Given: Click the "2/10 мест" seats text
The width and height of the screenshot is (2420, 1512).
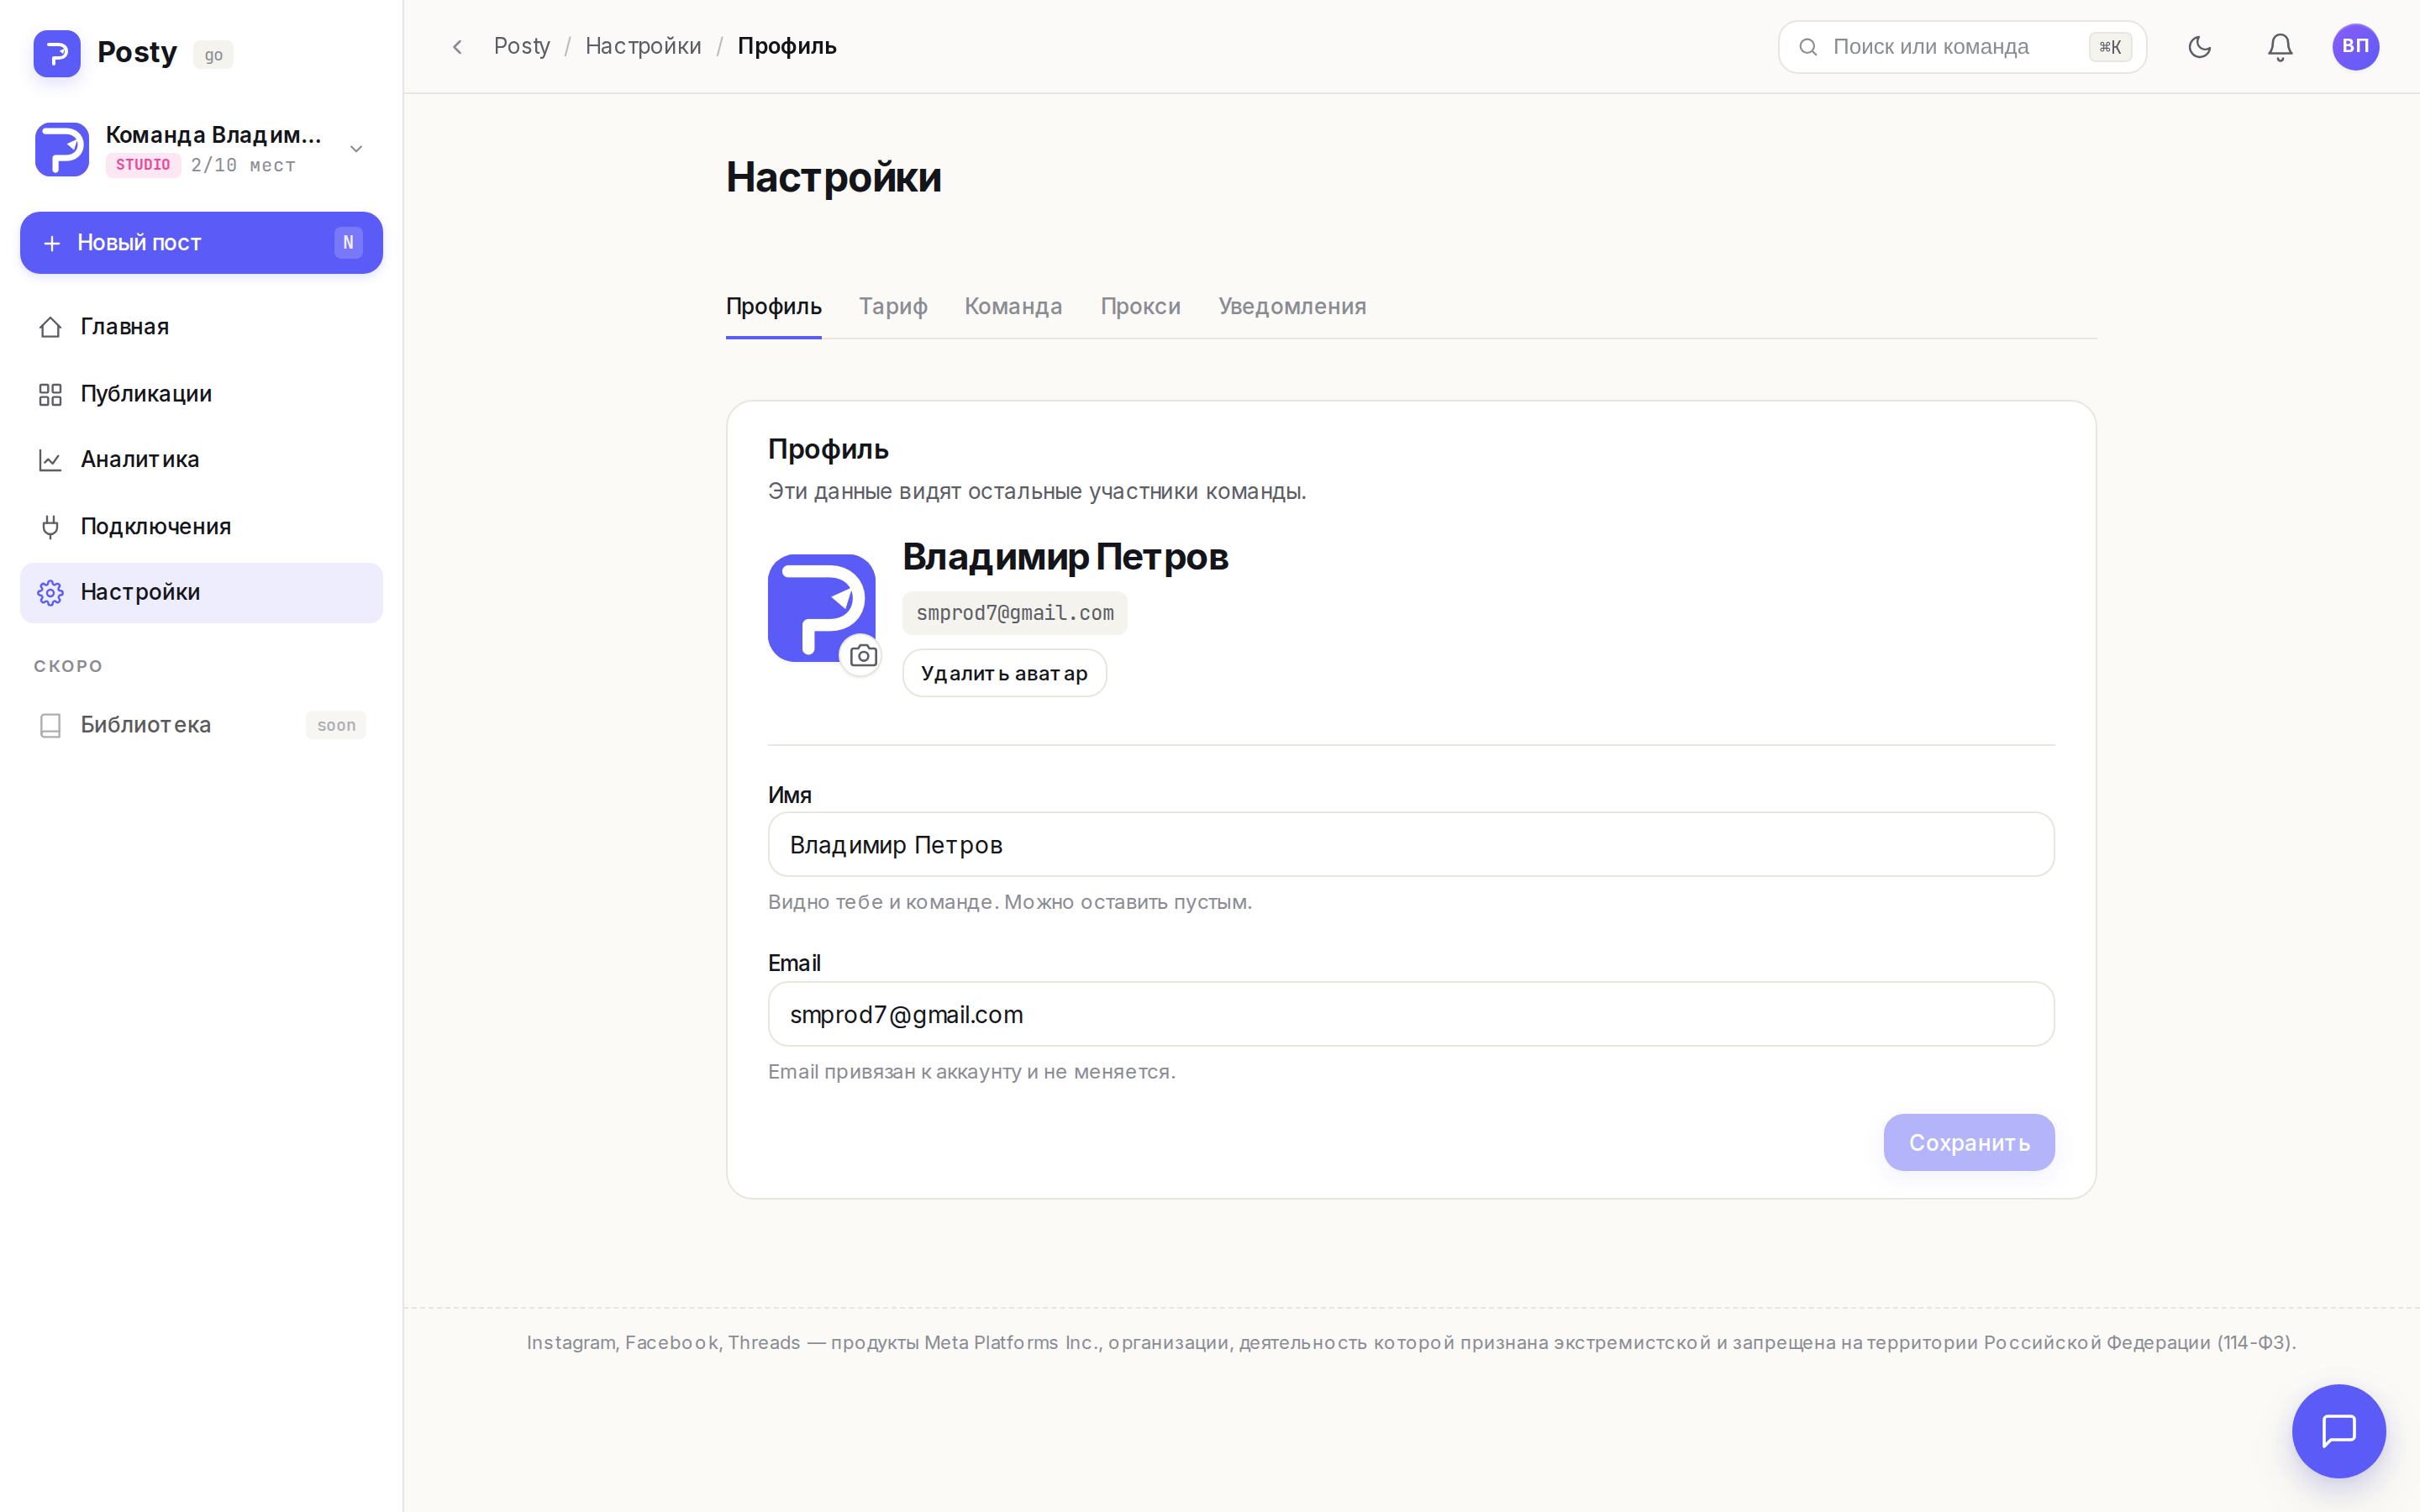Looking at the screenshot, I should coord(243,165).
